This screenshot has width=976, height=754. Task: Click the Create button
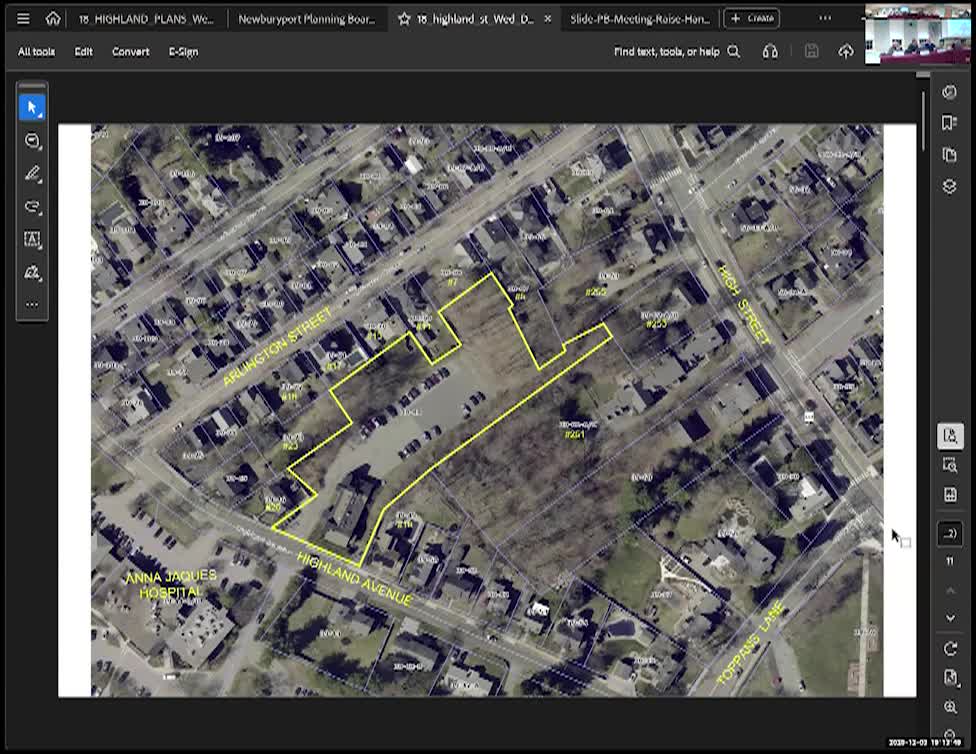click(x=753, y=17)
